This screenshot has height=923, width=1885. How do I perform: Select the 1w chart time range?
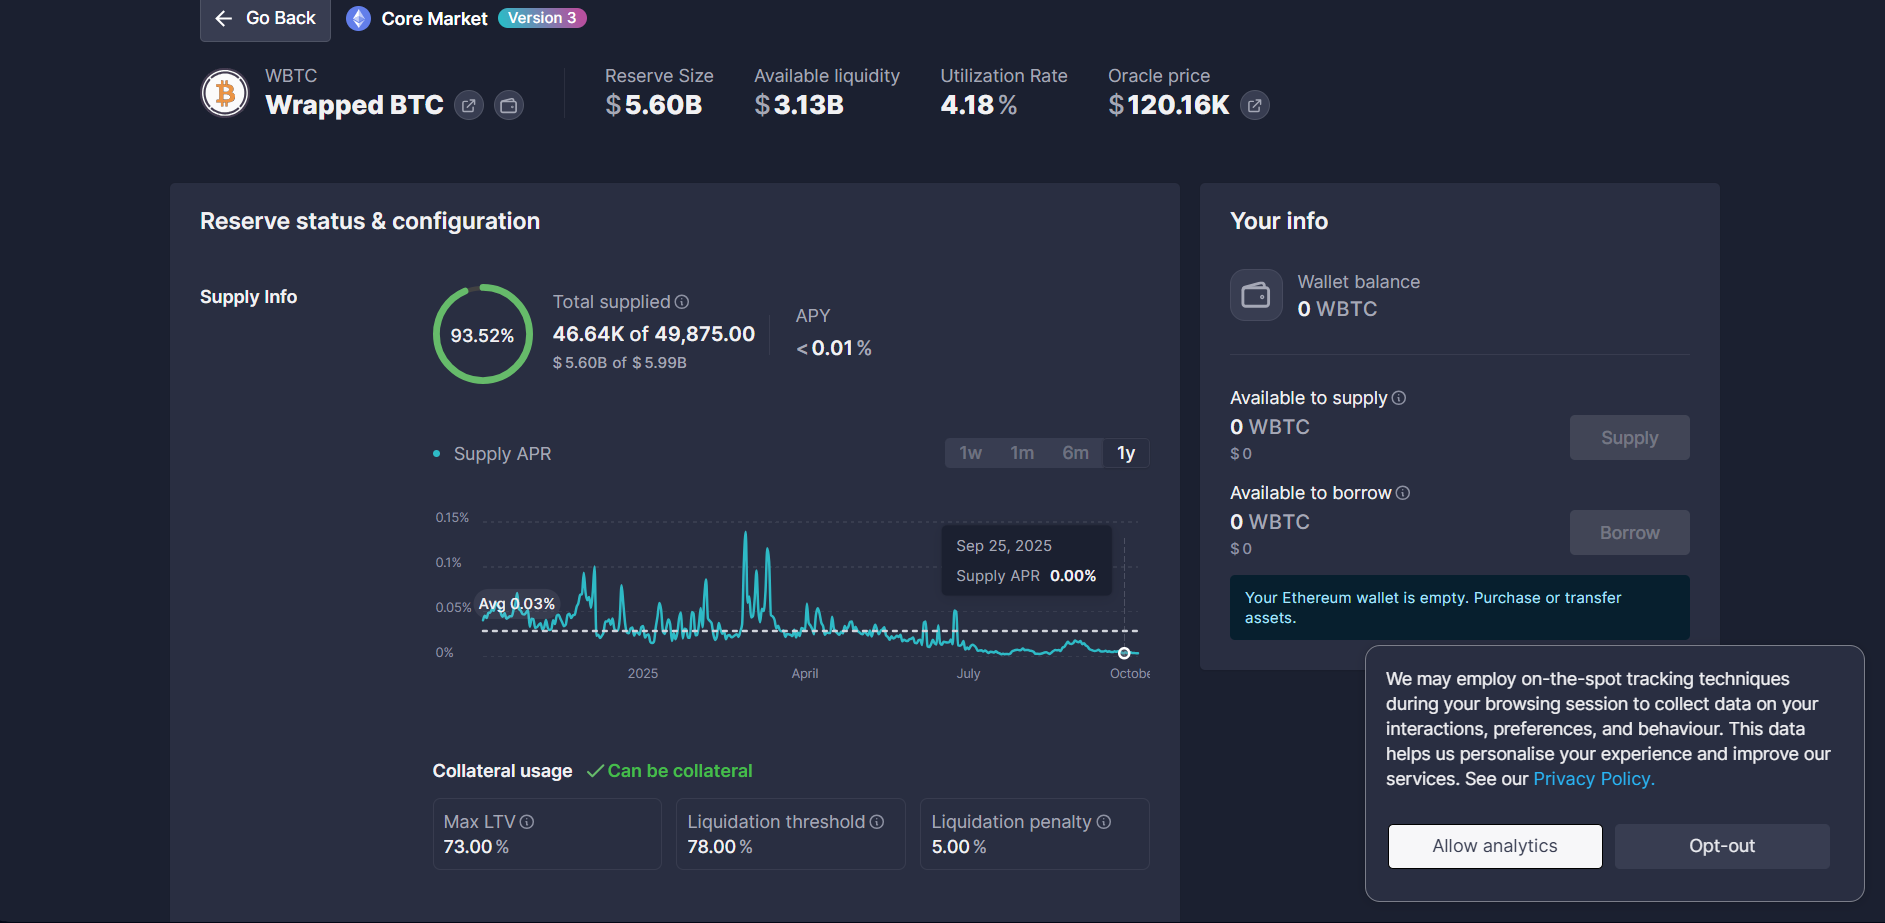point(970,453)
